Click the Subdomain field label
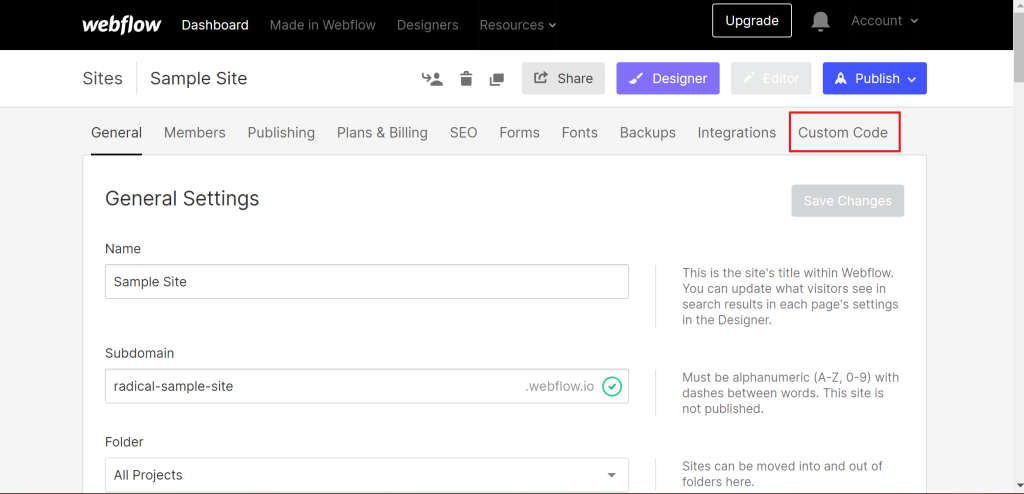1024x494 pixels. (140, 353)
